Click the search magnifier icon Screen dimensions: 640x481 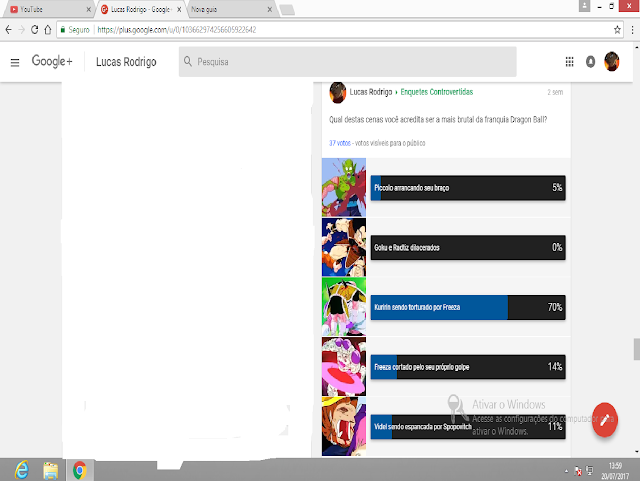click(188, 62)
